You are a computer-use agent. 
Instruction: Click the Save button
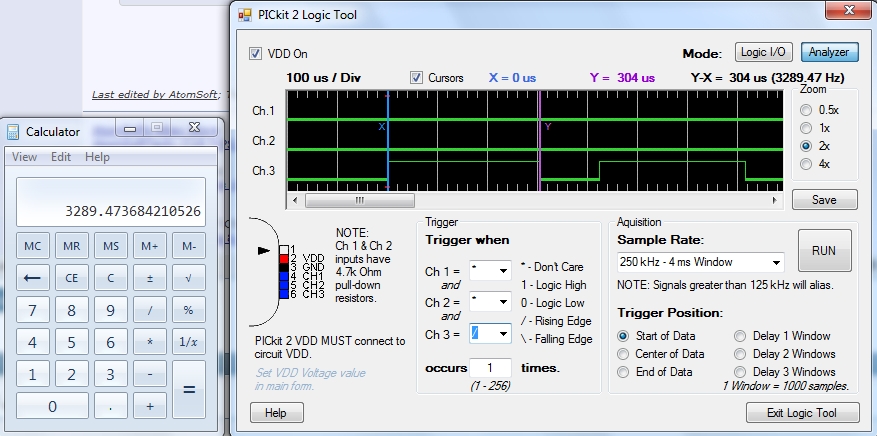click(824, 200)
